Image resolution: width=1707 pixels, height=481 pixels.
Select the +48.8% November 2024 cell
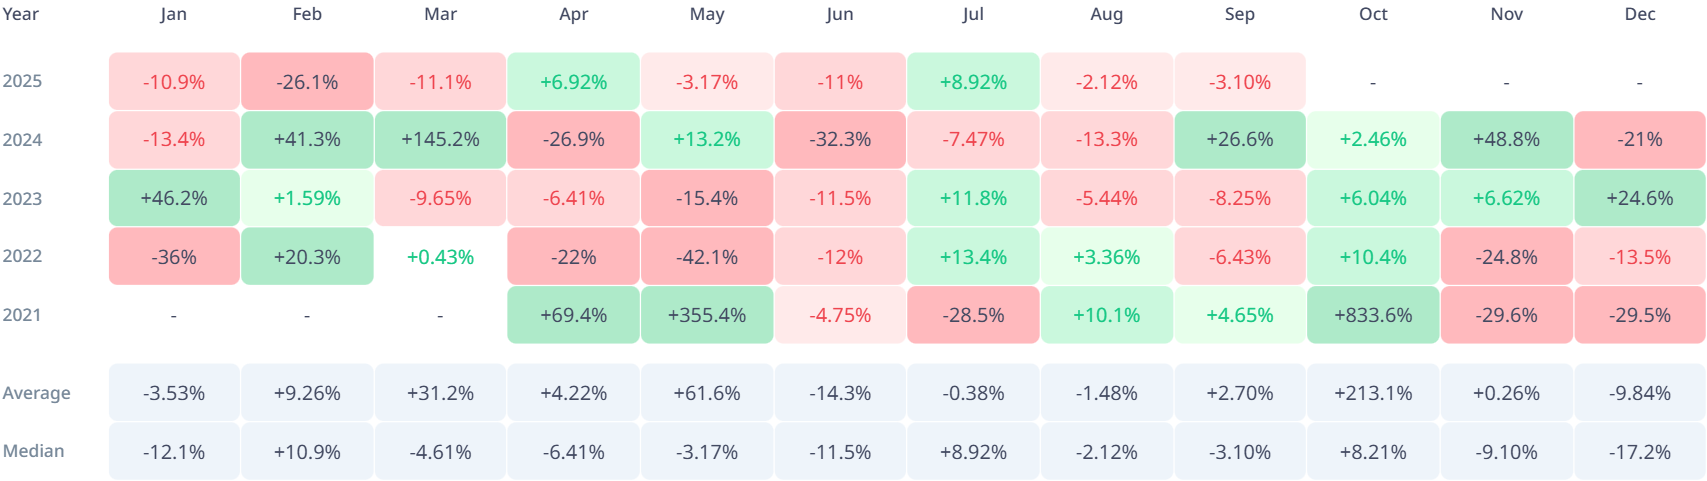pyautogui.click(x=1507, y=140)
